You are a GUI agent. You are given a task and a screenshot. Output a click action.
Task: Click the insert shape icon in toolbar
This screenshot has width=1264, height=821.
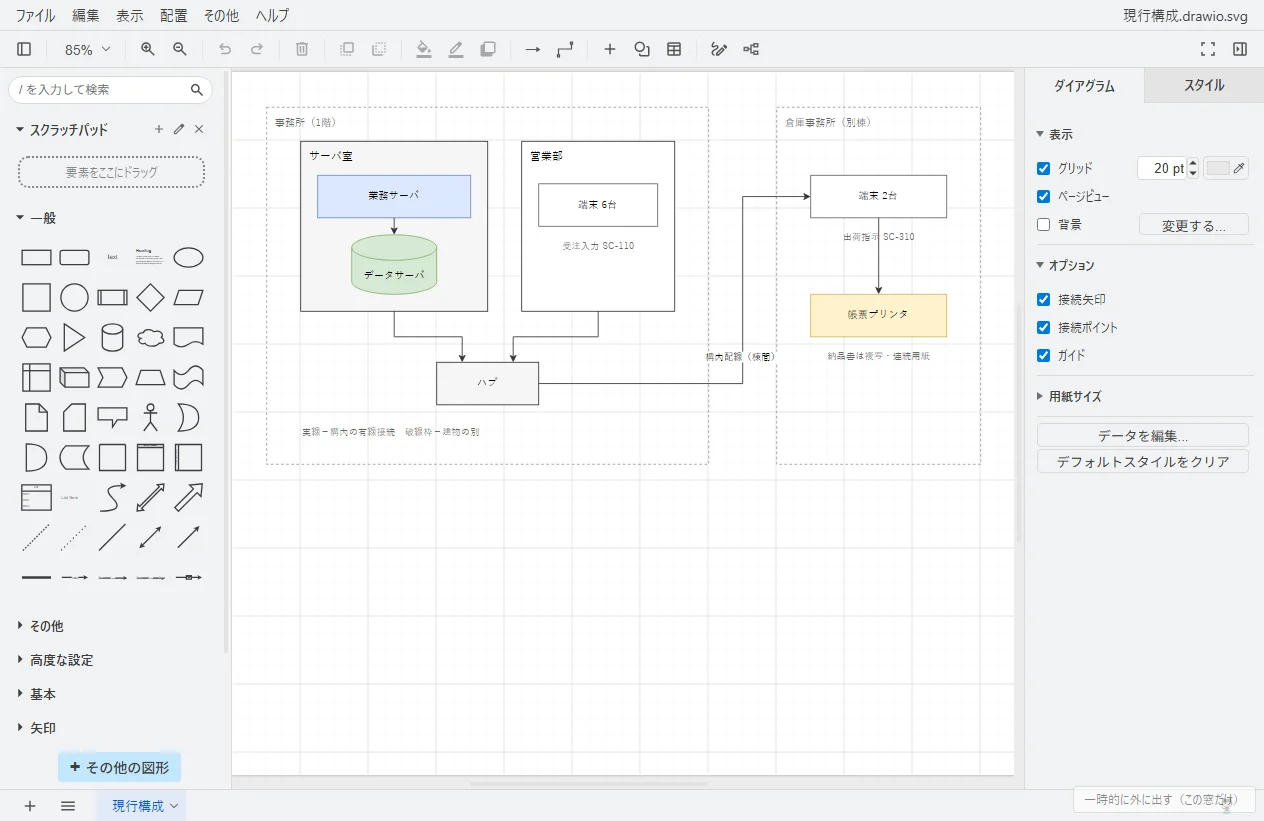pyautogui.click(x=642, y=49)
